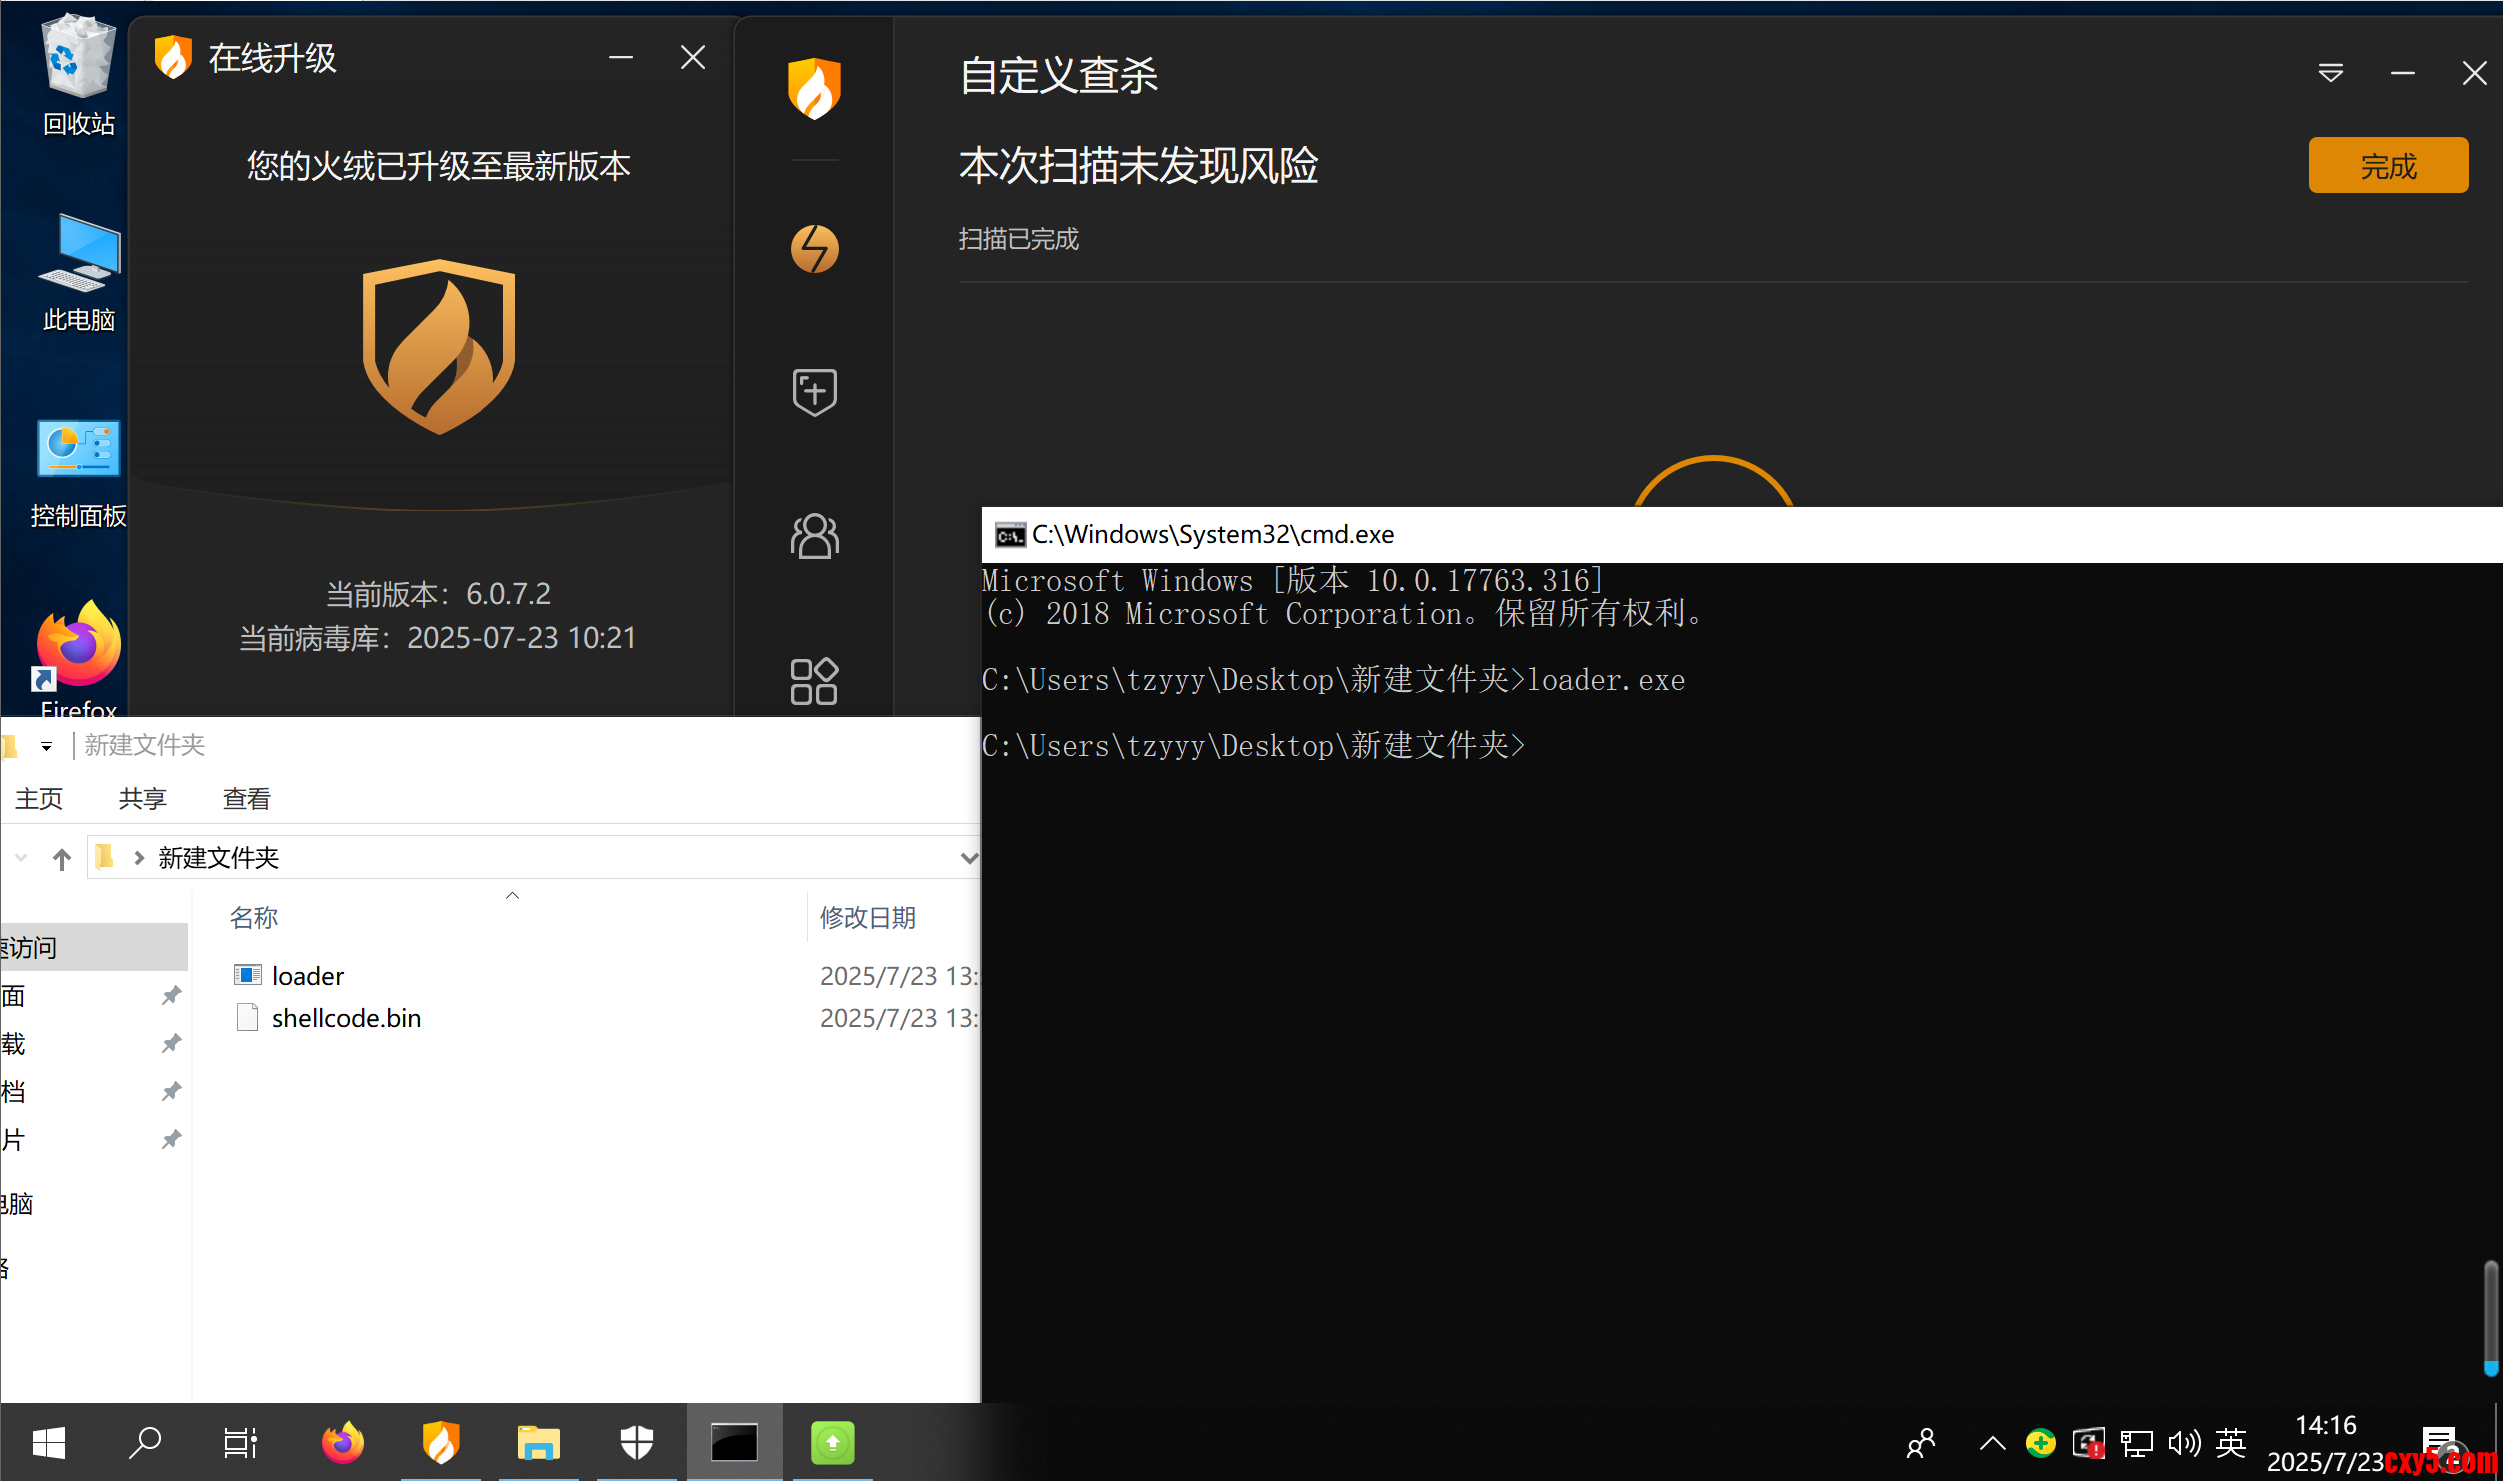Open Task View on the taskbar

click(240, 1442)
